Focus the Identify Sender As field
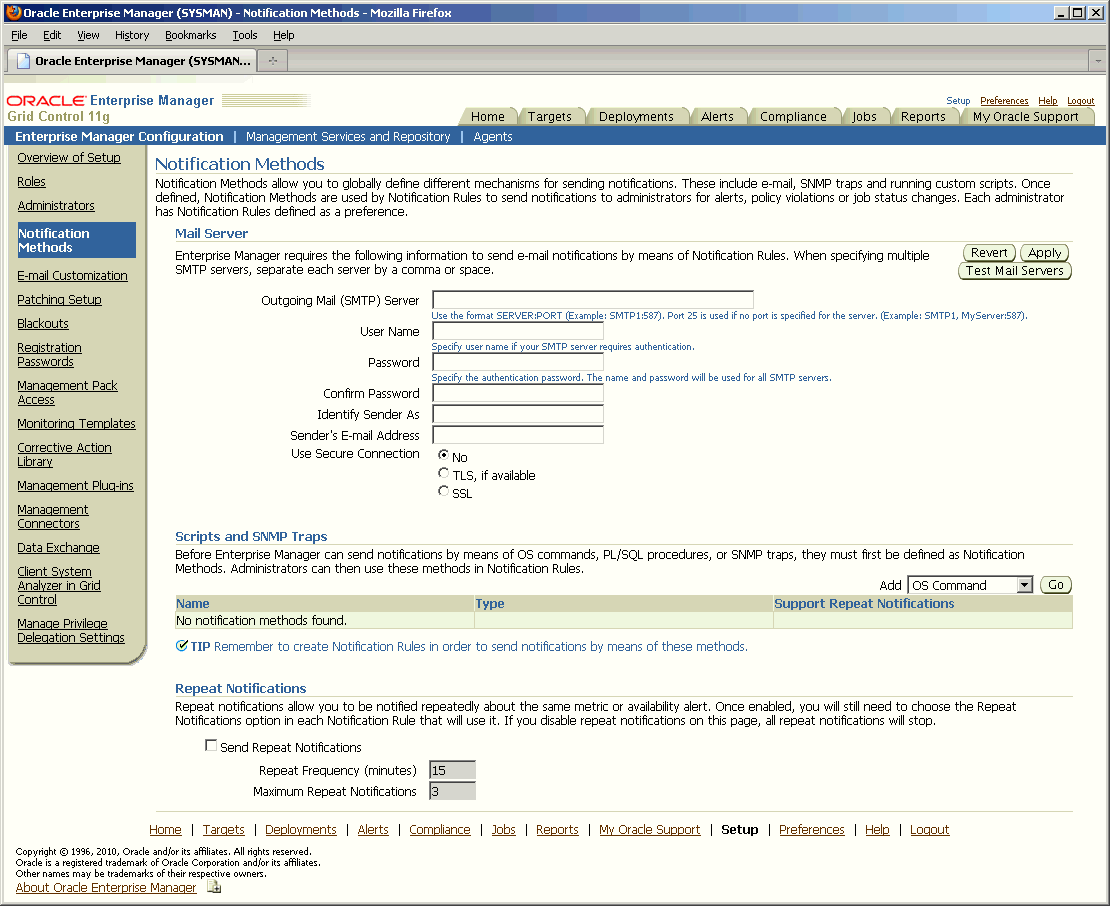This screenshot has height=906, width=1110. (517, 414)
